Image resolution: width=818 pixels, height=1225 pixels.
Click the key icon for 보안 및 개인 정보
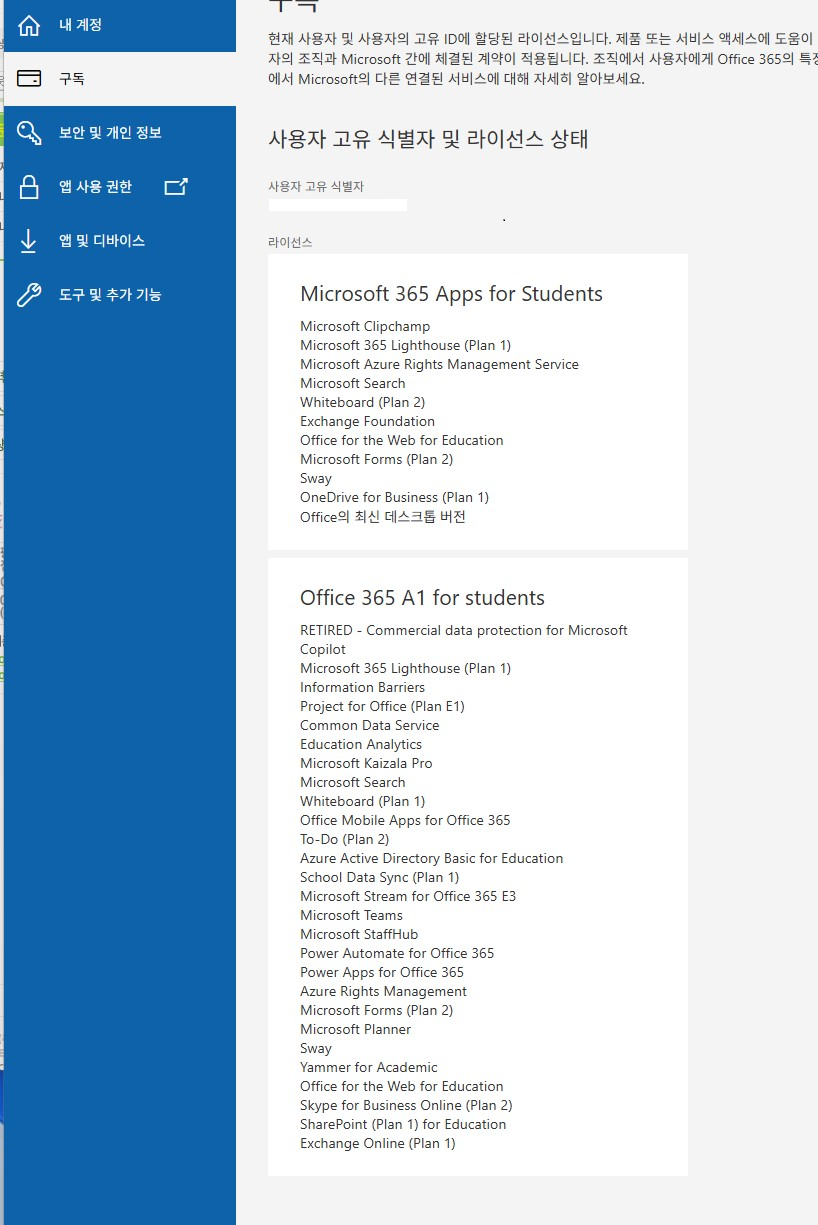pos(30,133)
